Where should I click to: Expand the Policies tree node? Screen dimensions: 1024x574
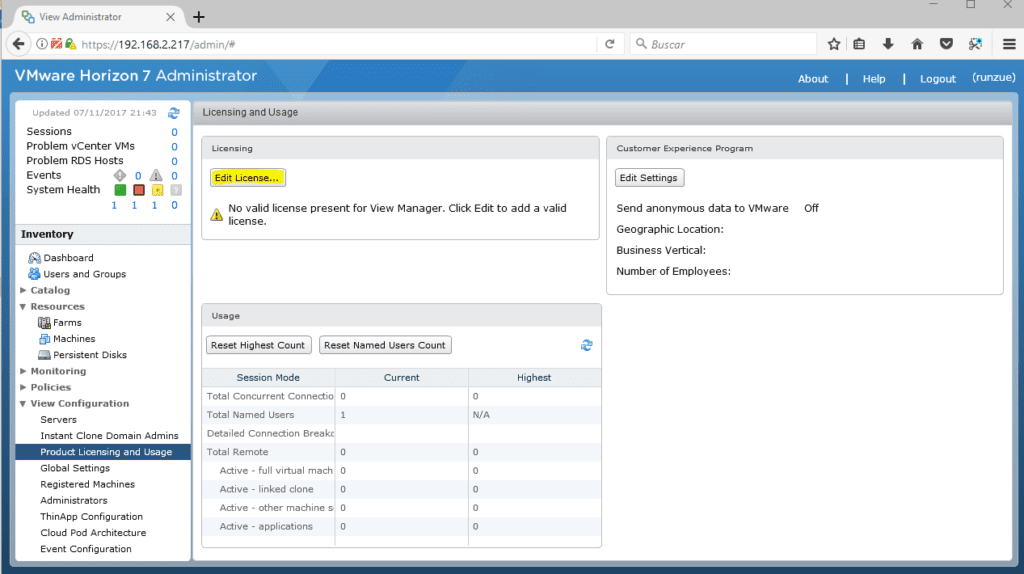tap(23, 387)
